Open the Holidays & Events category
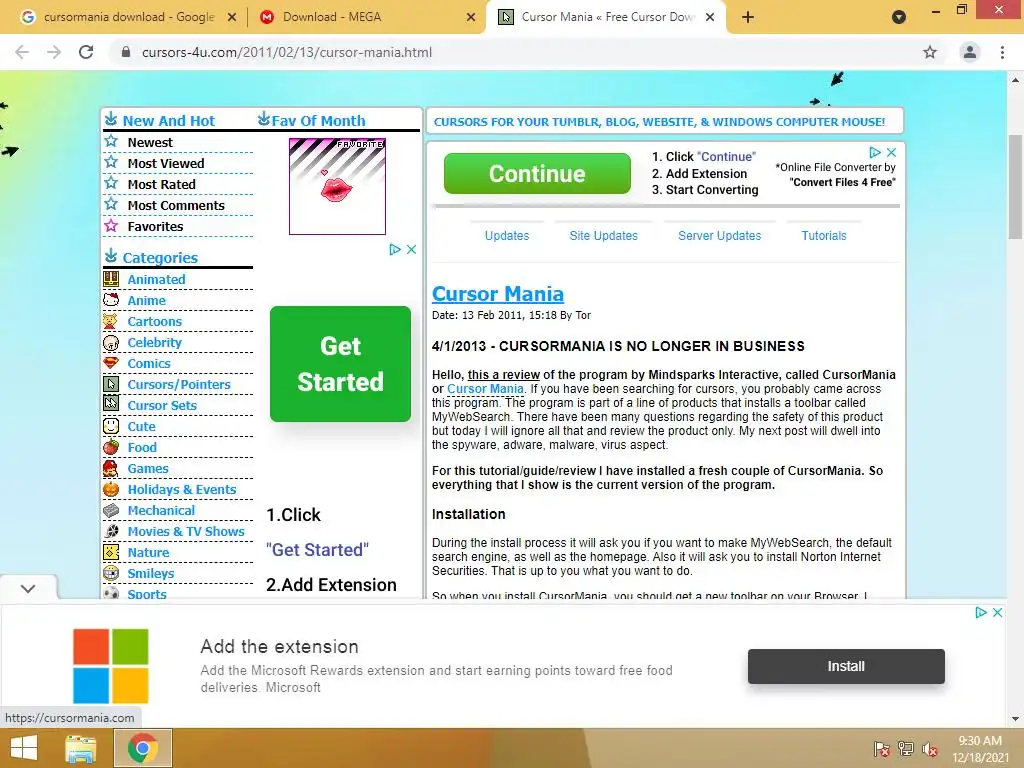The height and width of the screenshot is (768, 1024). (182, 489)
